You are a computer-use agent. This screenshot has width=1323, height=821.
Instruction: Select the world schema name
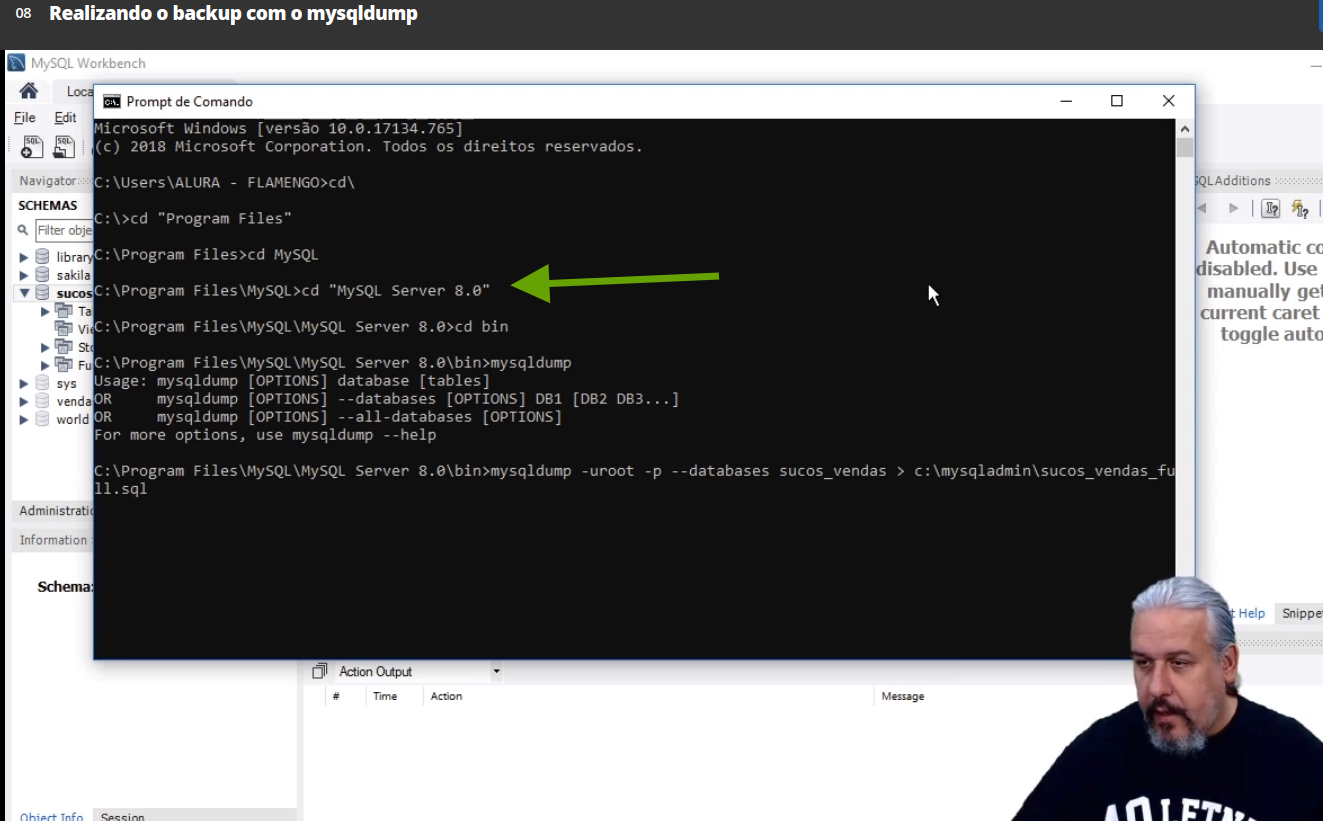pos(72,419)
